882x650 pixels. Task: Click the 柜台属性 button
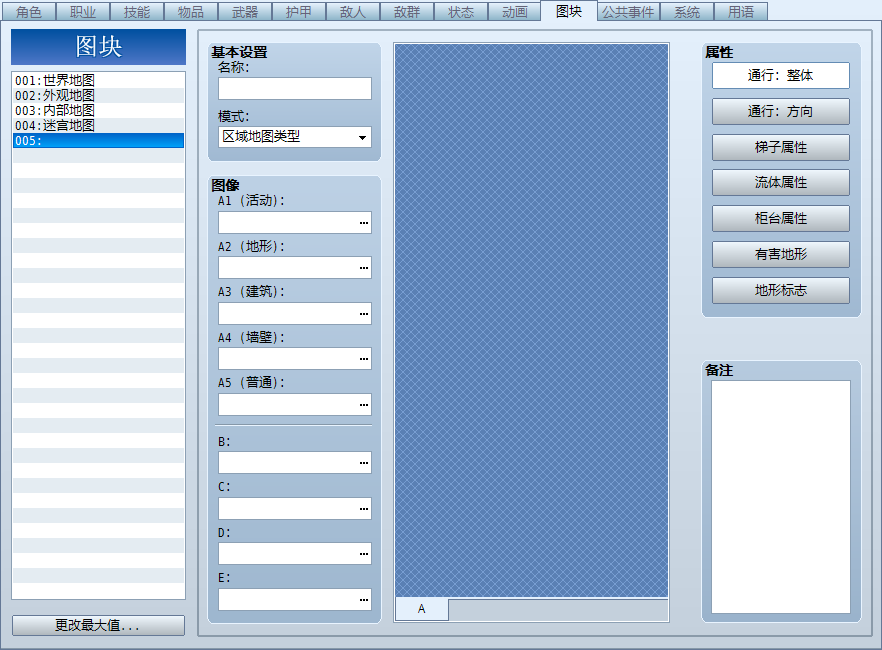pos(781,219)
